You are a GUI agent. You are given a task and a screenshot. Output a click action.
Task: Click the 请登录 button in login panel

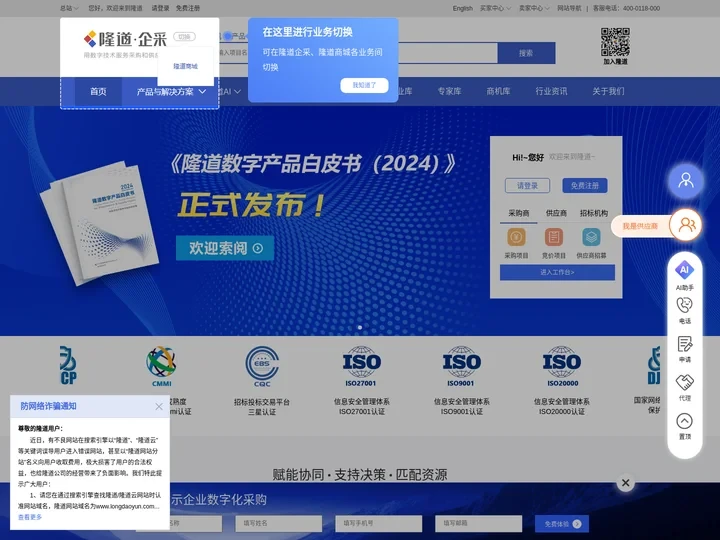(x=527, y=186)
